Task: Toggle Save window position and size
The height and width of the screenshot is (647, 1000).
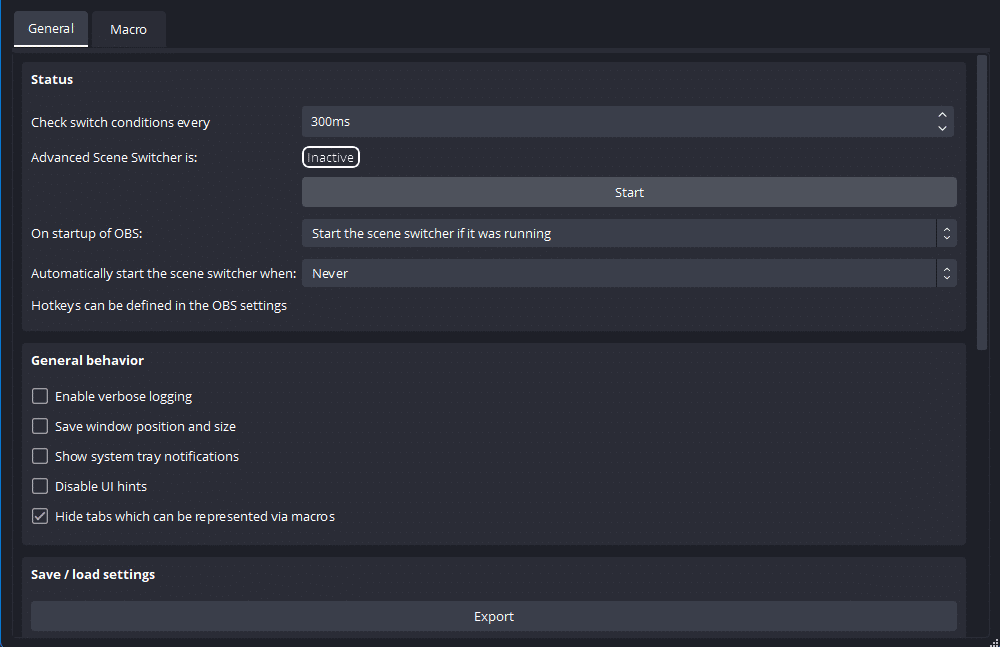Action: click(x=40, y=426)
